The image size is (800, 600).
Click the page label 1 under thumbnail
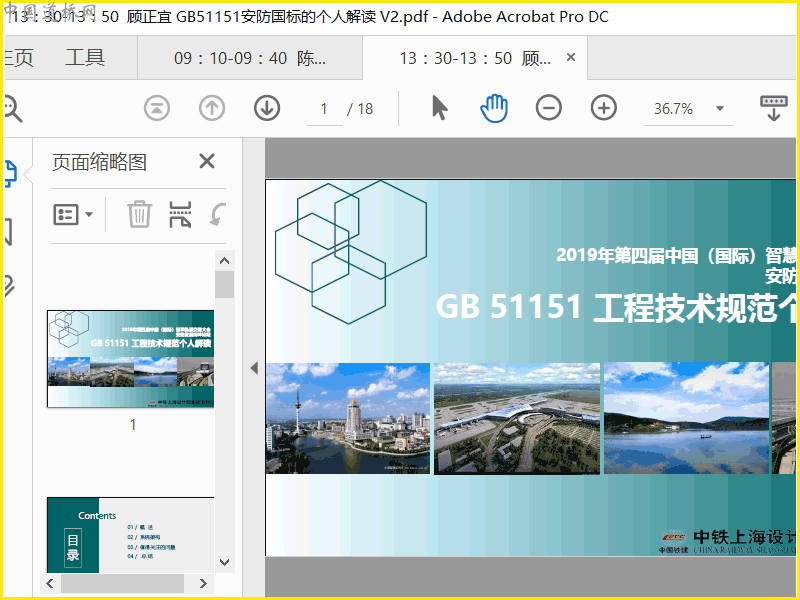pyautogui.click(x=133, y=424)
